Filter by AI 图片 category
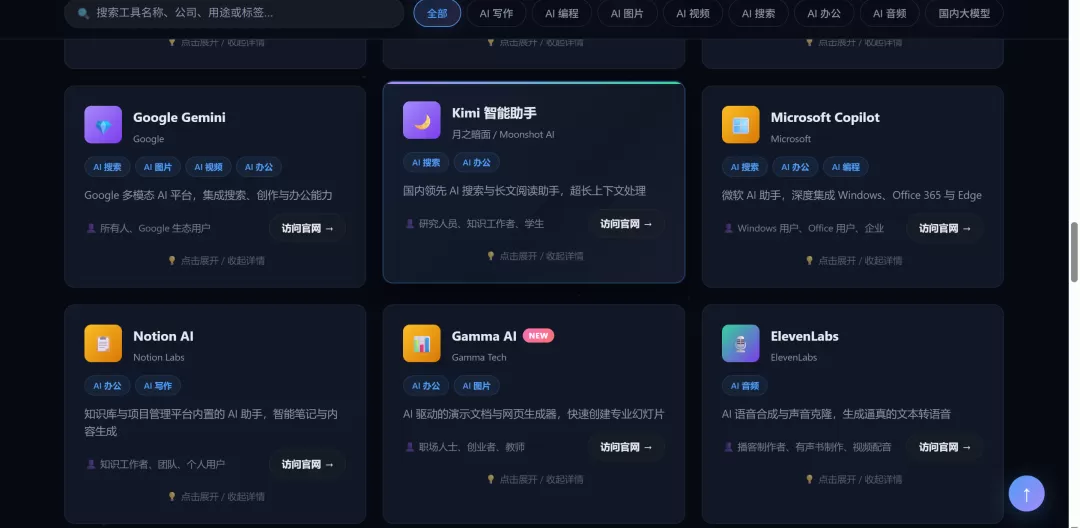The height and width of the screenshot is (528, 1080). point(627,13)
